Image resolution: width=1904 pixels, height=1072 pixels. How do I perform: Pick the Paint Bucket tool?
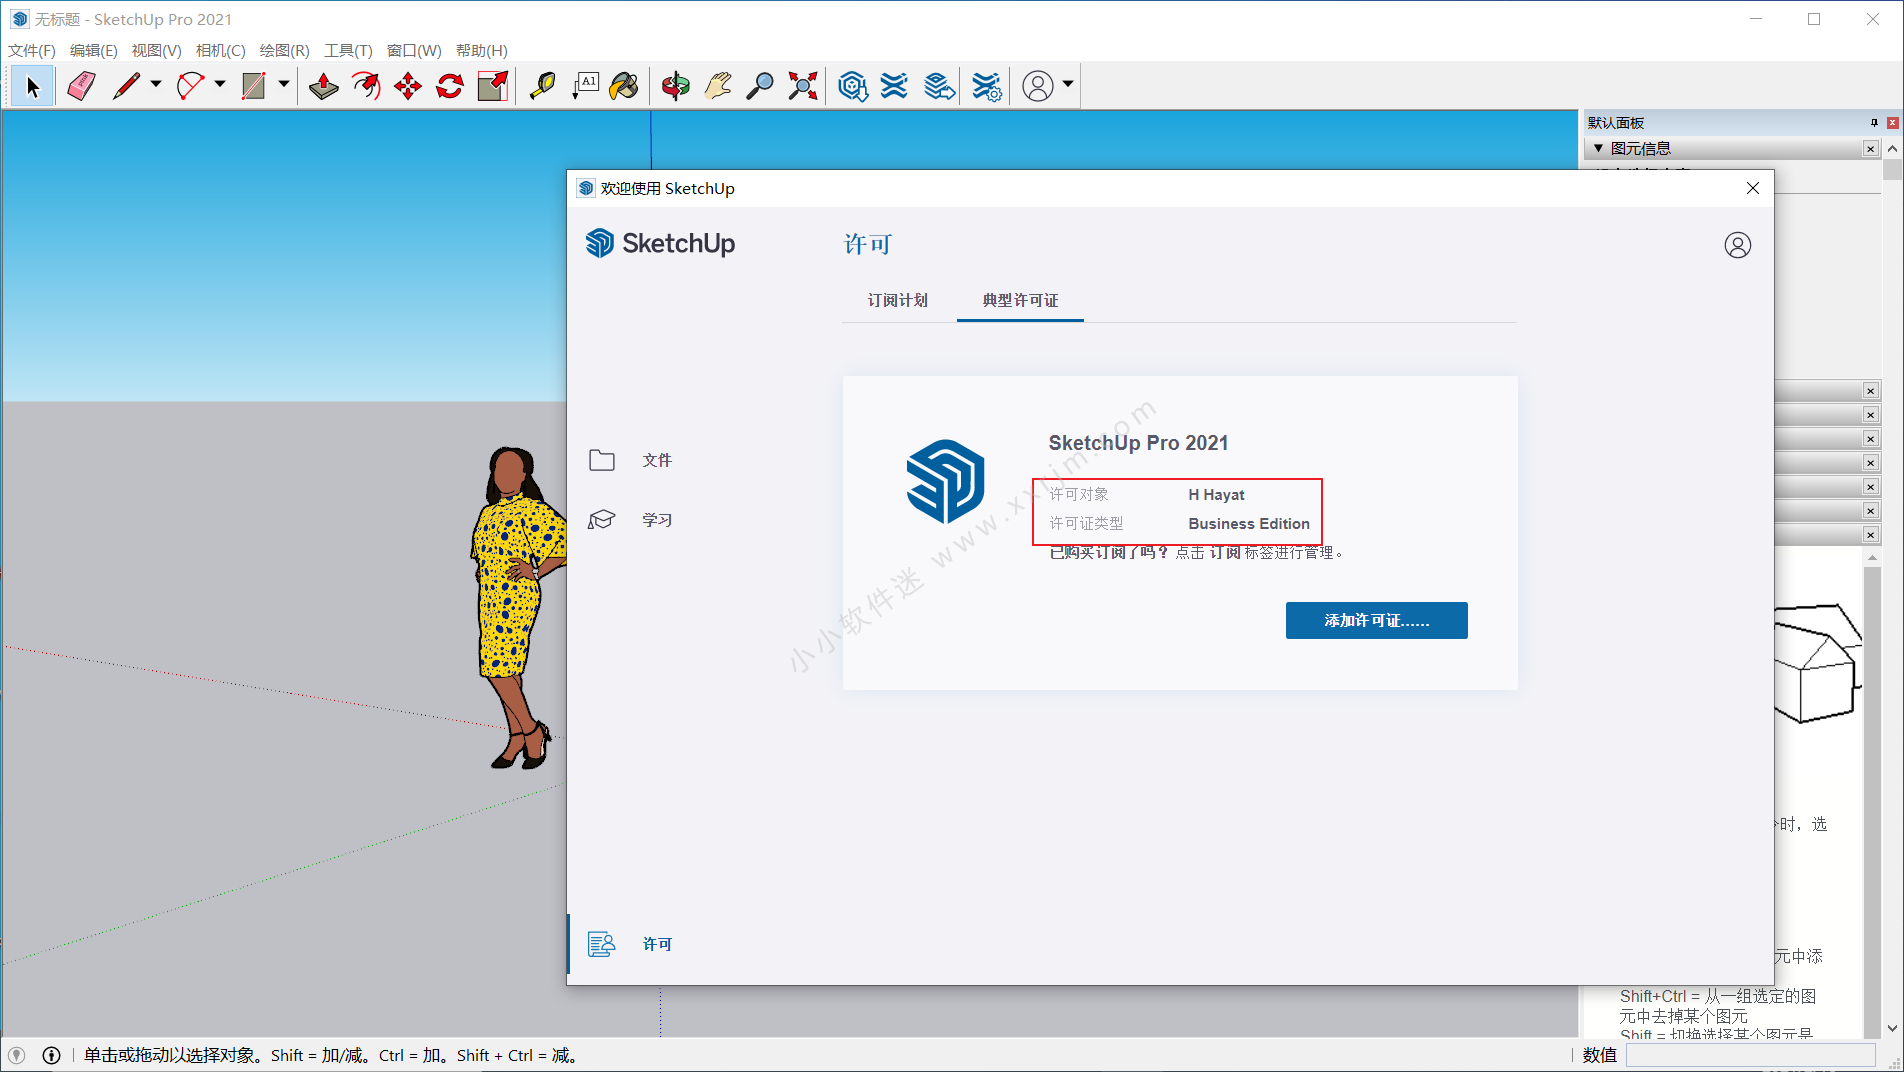(624, 87)
